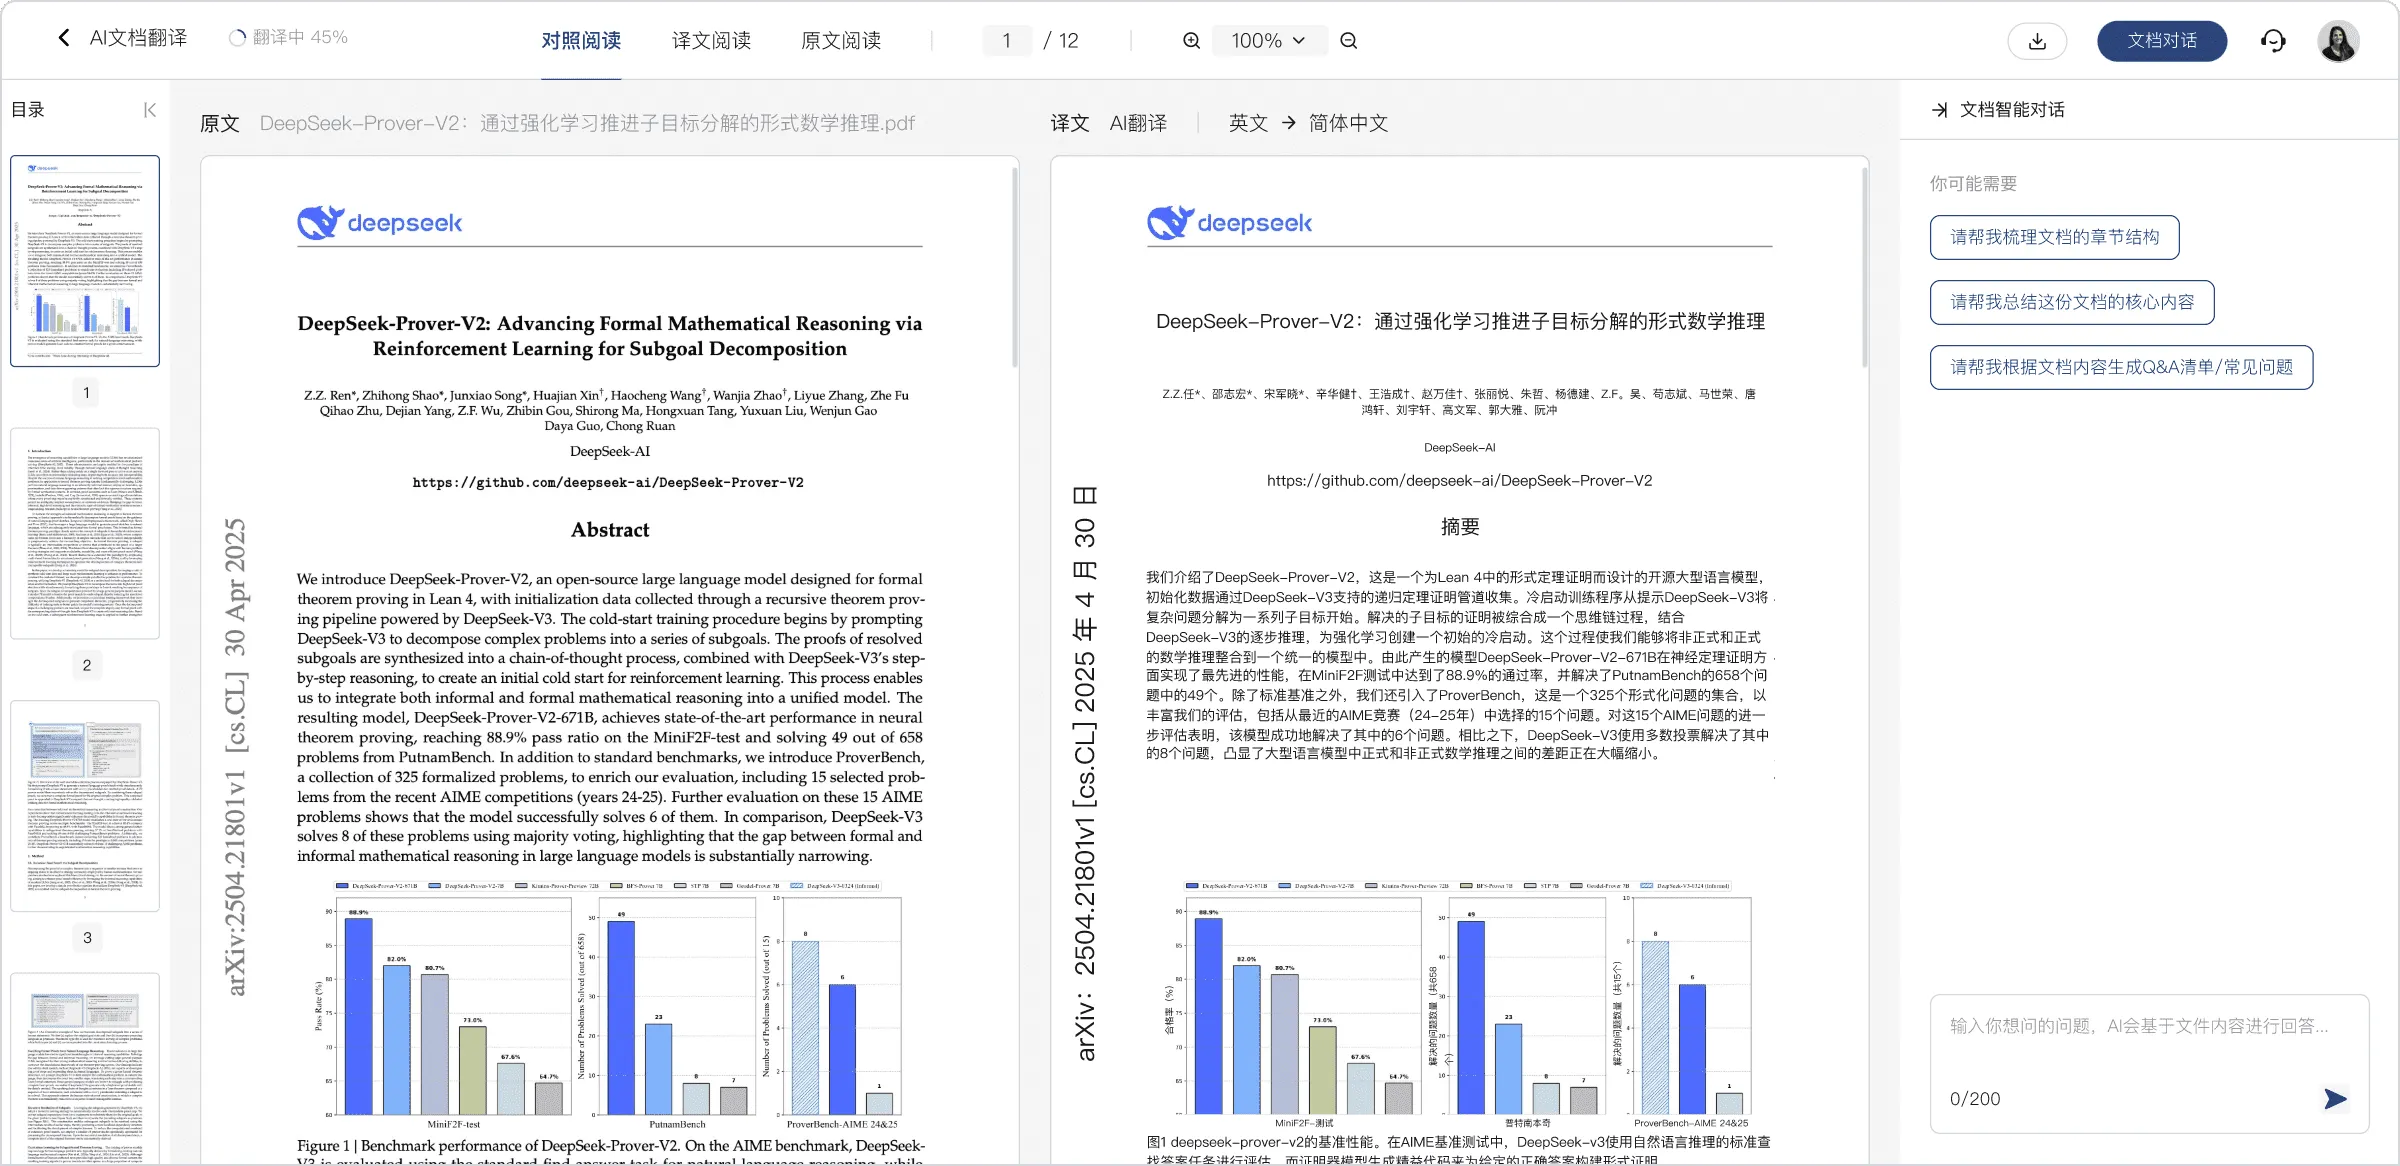This screenshot has width=2400, height=1166.
Task: Click the GitHub link in translated document
Action: 1459,481
